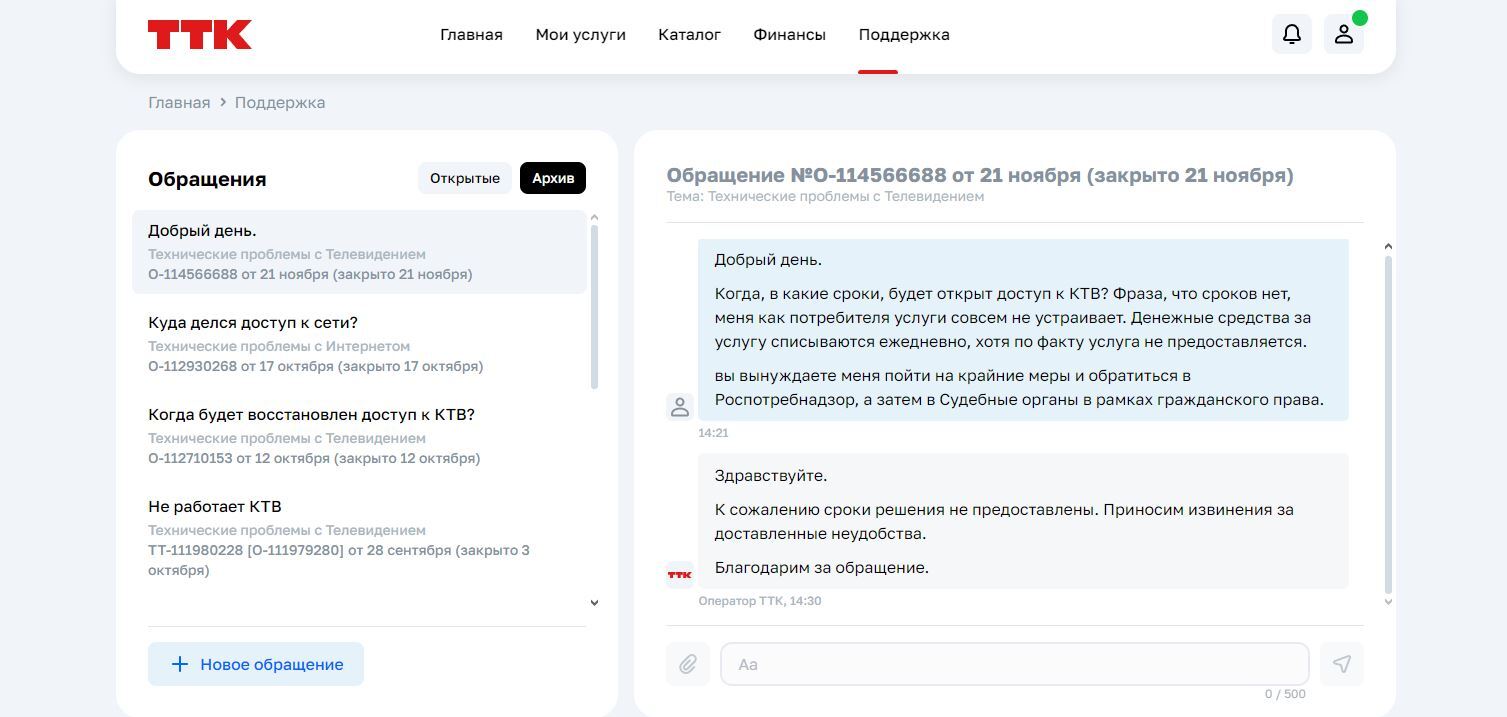Click the operator reply К сожалению сроки решения
Screen dimensions: 1507x717
(x=1004, y=522)
